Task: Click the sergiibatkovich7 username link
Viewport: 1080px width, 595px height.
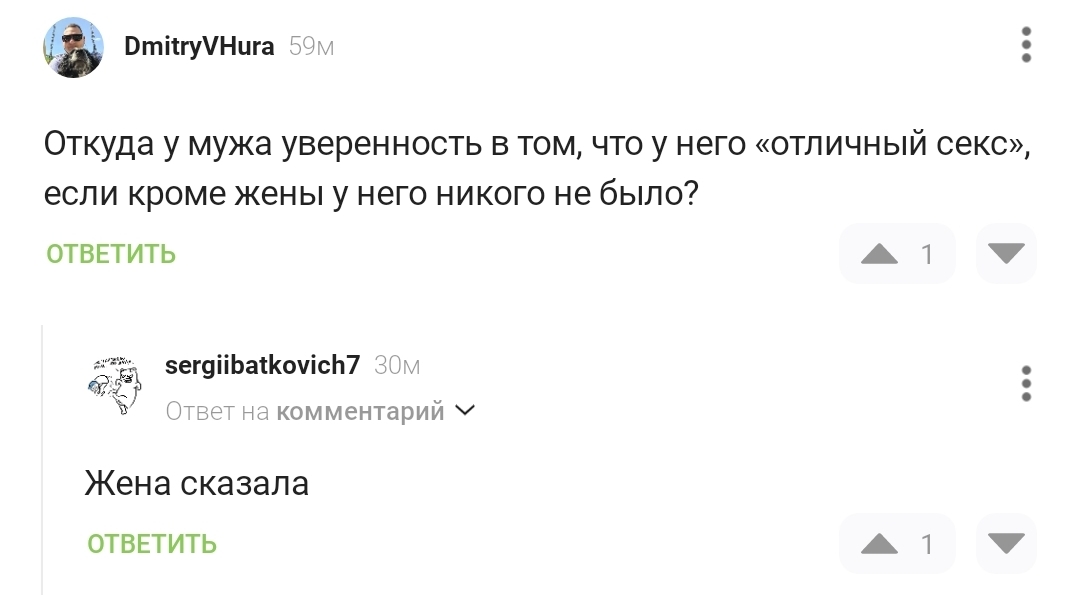Action: (262, 366)
